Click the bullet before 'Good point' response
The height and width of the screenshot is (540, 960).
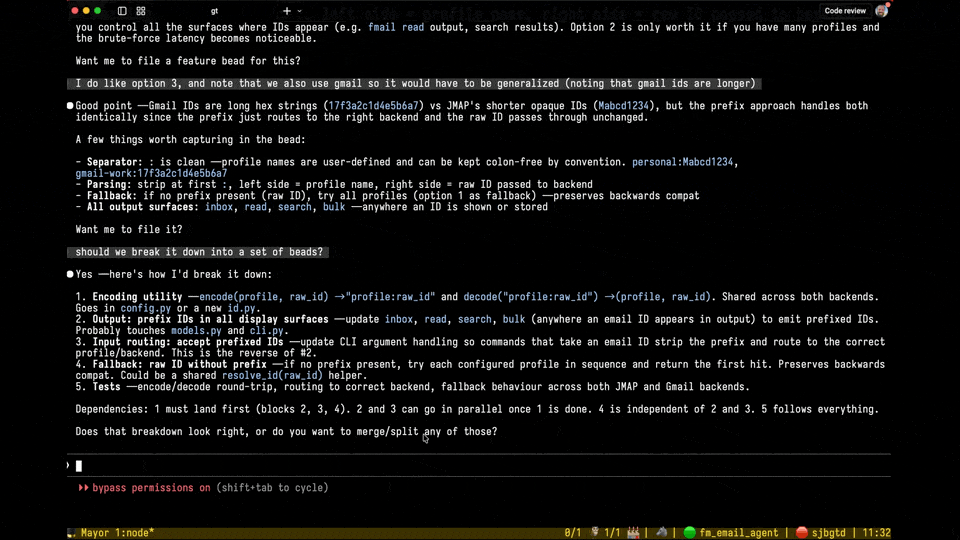(x=70, y=106)
